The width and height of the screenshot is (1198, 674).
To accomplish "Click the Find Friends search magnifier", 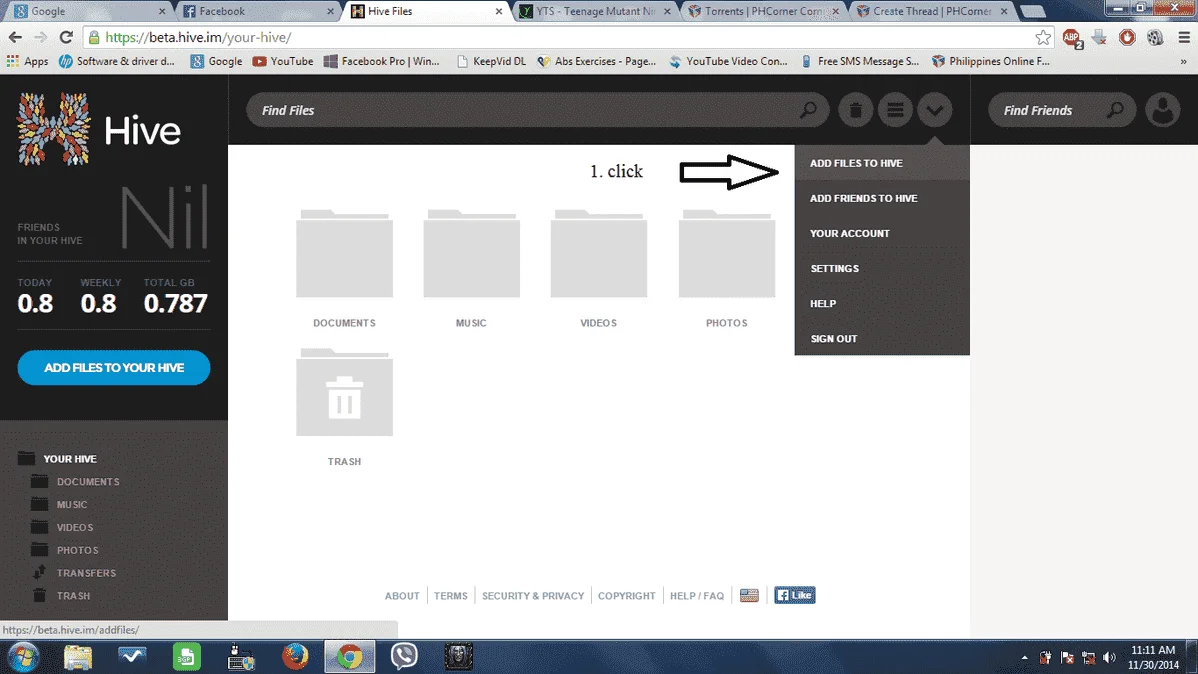I will point(1115,110).
